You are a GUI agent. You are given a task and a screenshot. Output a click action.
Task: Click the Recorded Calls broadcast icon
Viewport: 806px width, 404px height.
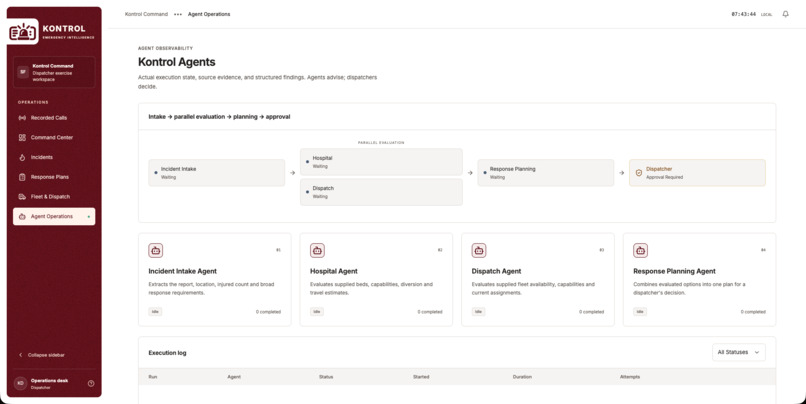[22, 118]
